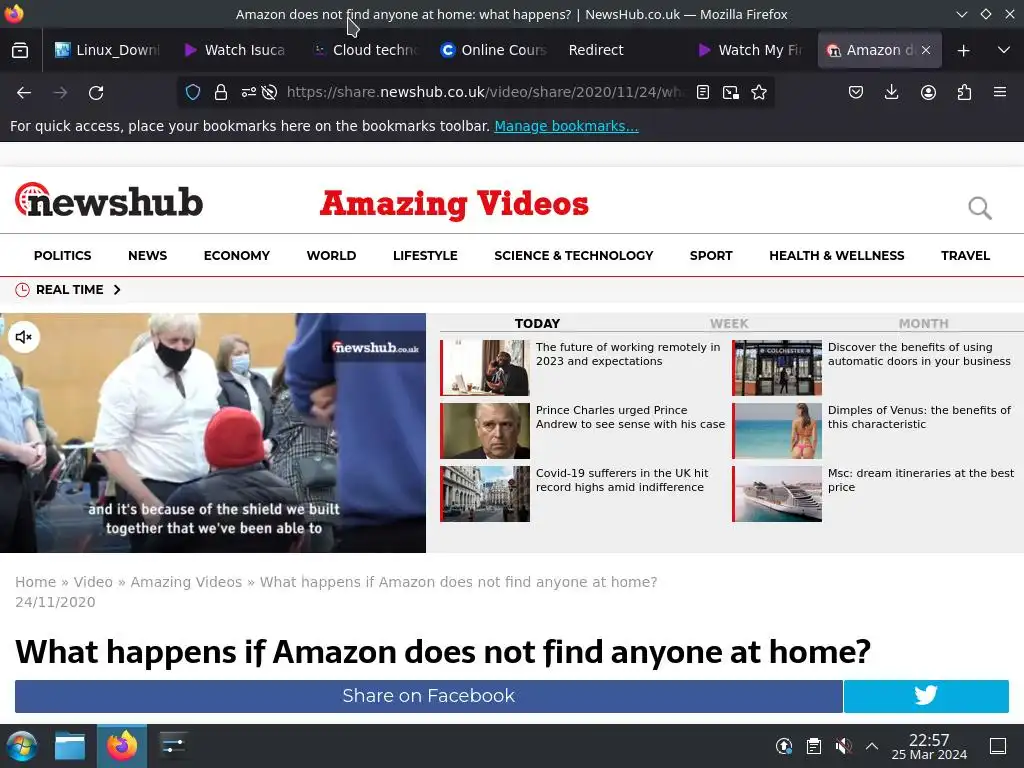Viewport: 1024px width, 768px height.
Task: Share article via Twitter bird button
Action: 926,696
